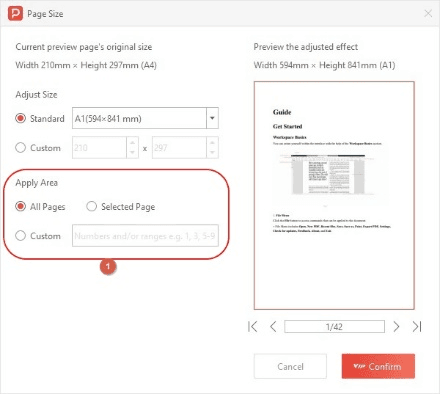The height and width of the screenshot is (394, 440).
Task: Click the 'Apply Area' heading
Action: point(37,183)
